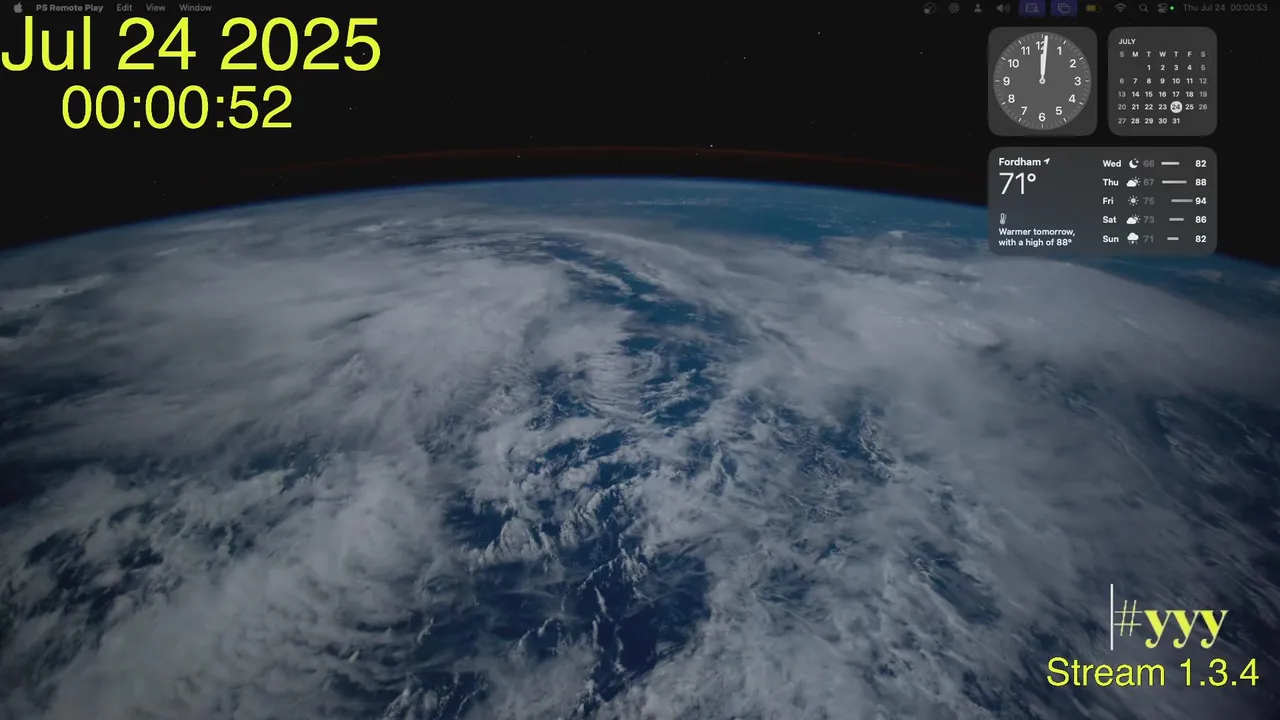Click the thermometer icon in weather widget

pyautogui.click(x=1003, y=218)
